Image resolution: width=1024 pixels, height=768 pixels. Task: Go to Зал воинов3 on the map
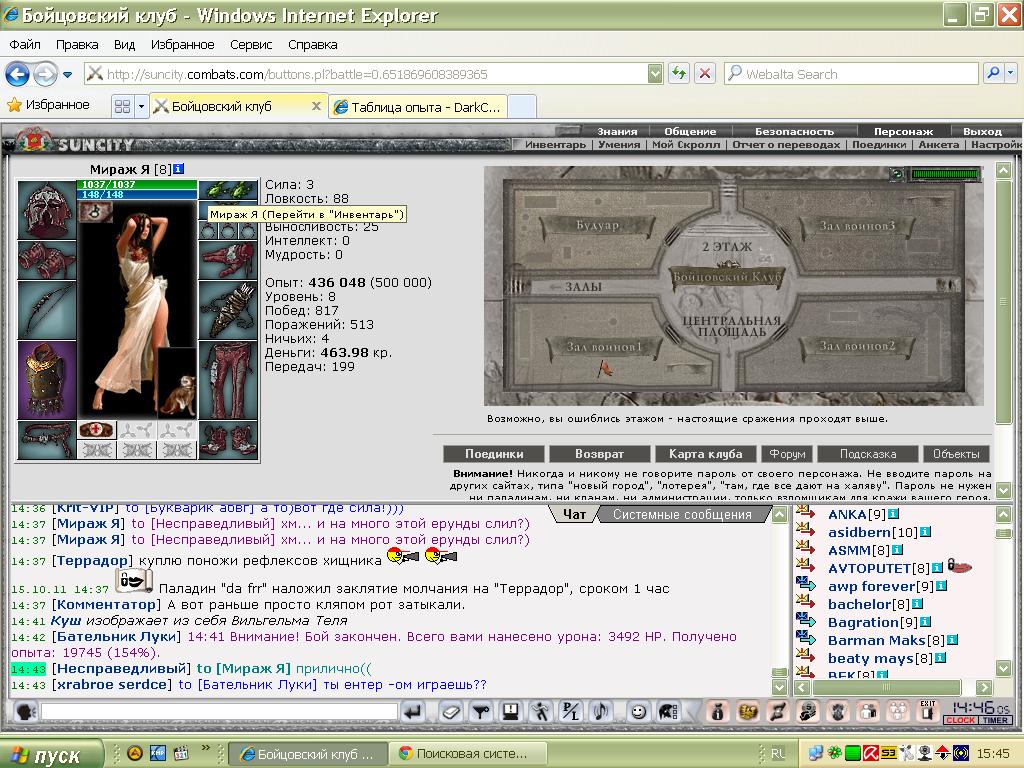(857, 226)
